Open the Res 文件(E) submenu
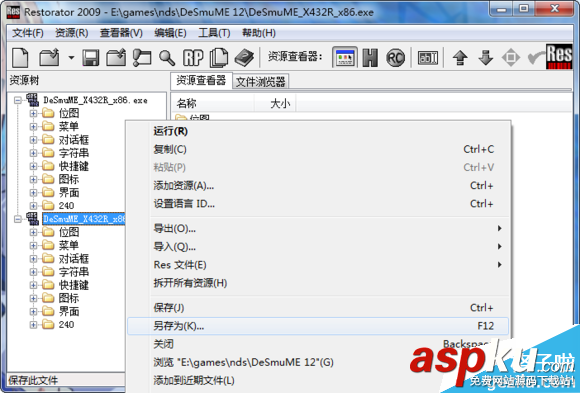Image resolution: width=580 pixels, height=393 pixels. (318, 265)
